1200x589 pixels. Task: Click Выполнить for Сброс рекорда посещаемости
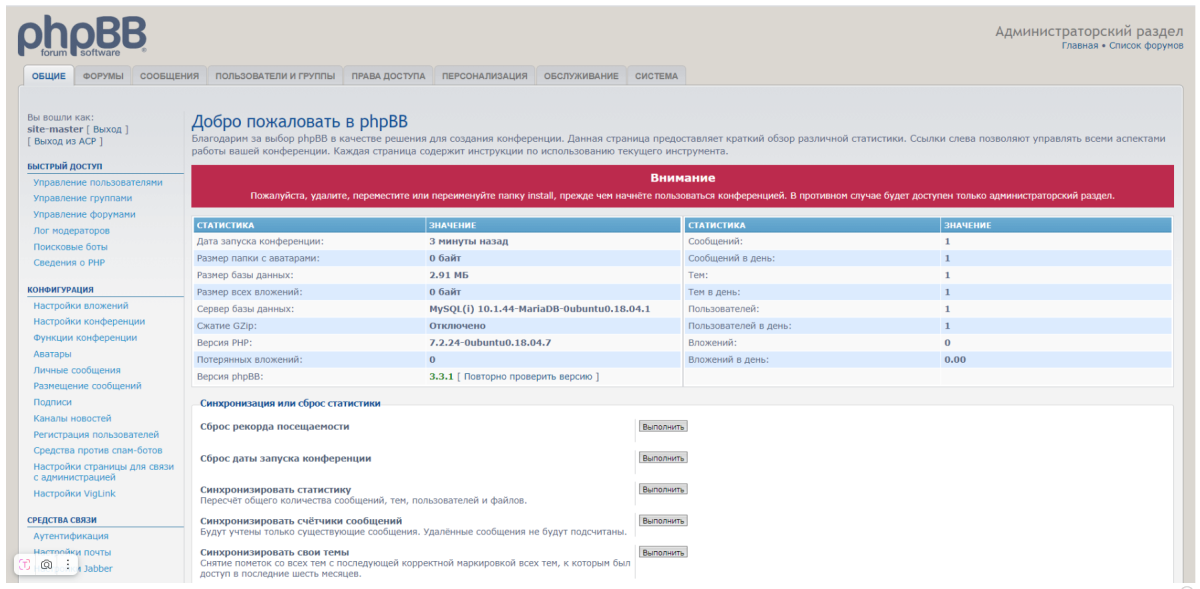663,426
